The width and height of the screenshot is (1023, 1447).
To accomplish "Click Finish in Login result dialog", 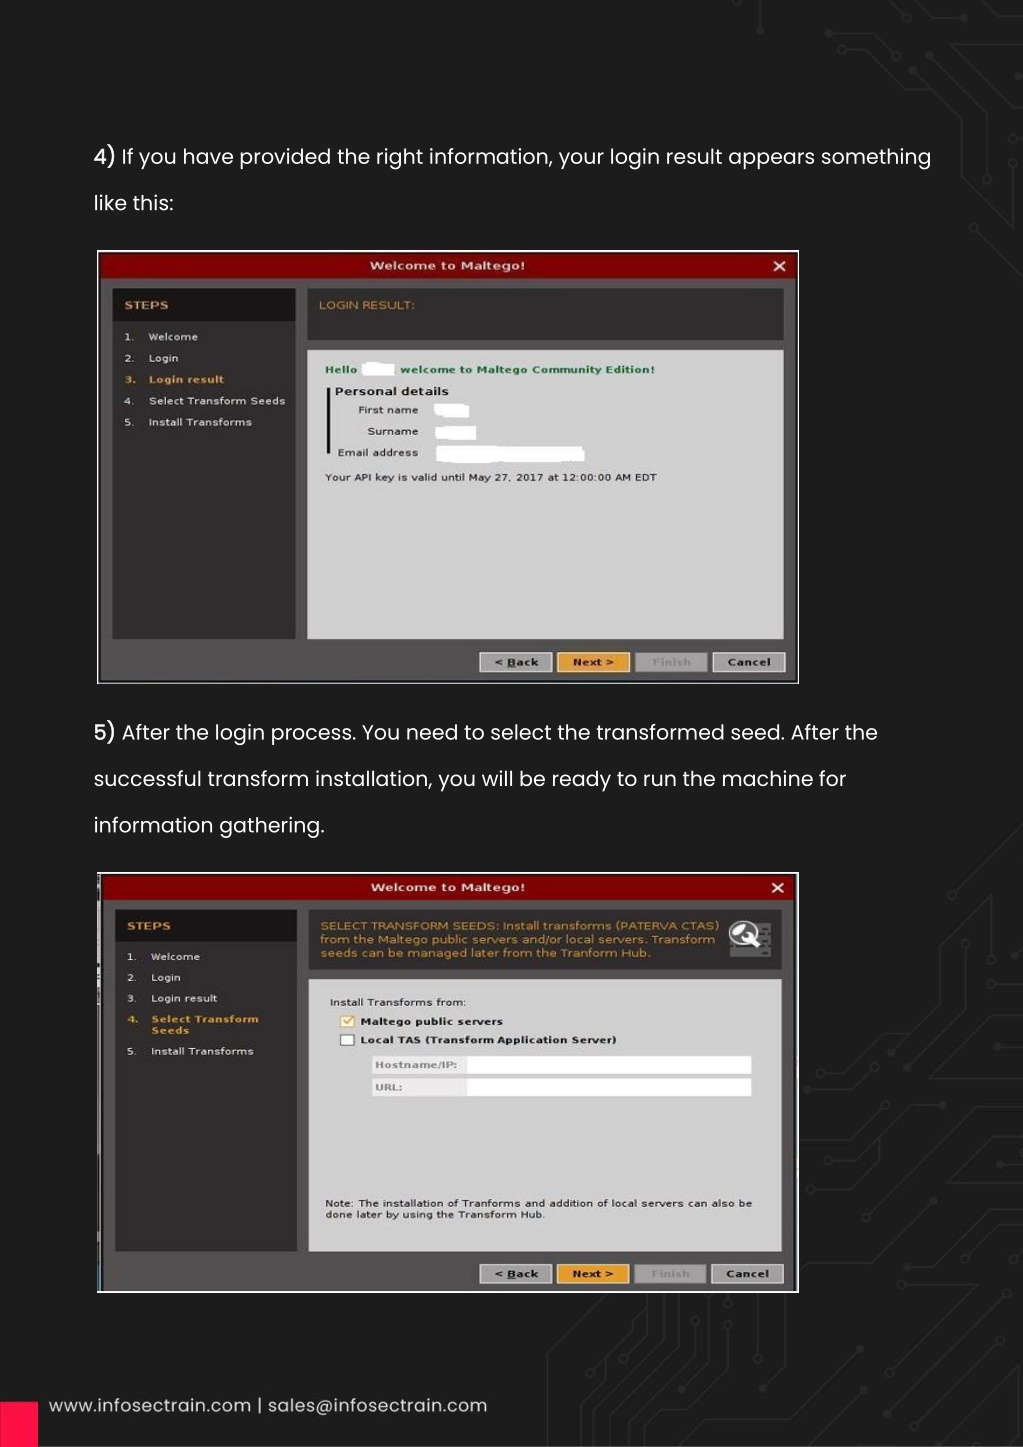I will point(671,662).
